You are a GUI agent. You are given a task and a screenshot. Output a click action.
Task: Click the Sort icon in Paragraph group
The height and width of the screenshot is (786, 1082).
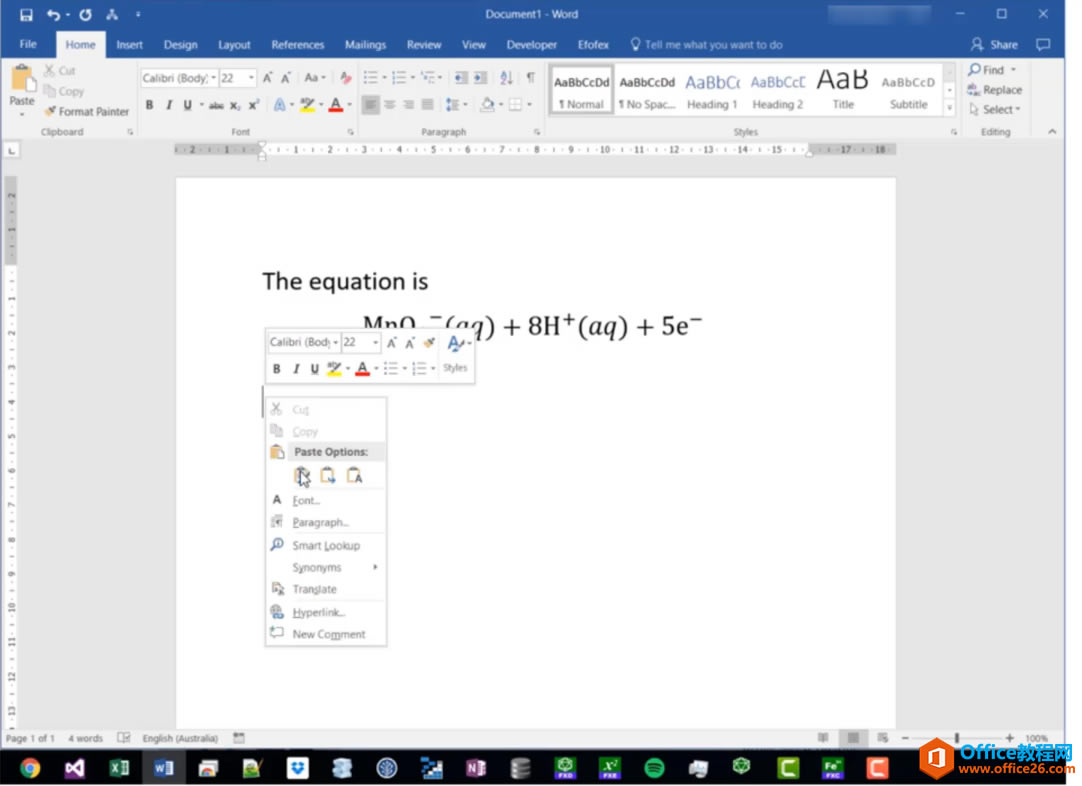pyautogui.click(x=506, y=78)
